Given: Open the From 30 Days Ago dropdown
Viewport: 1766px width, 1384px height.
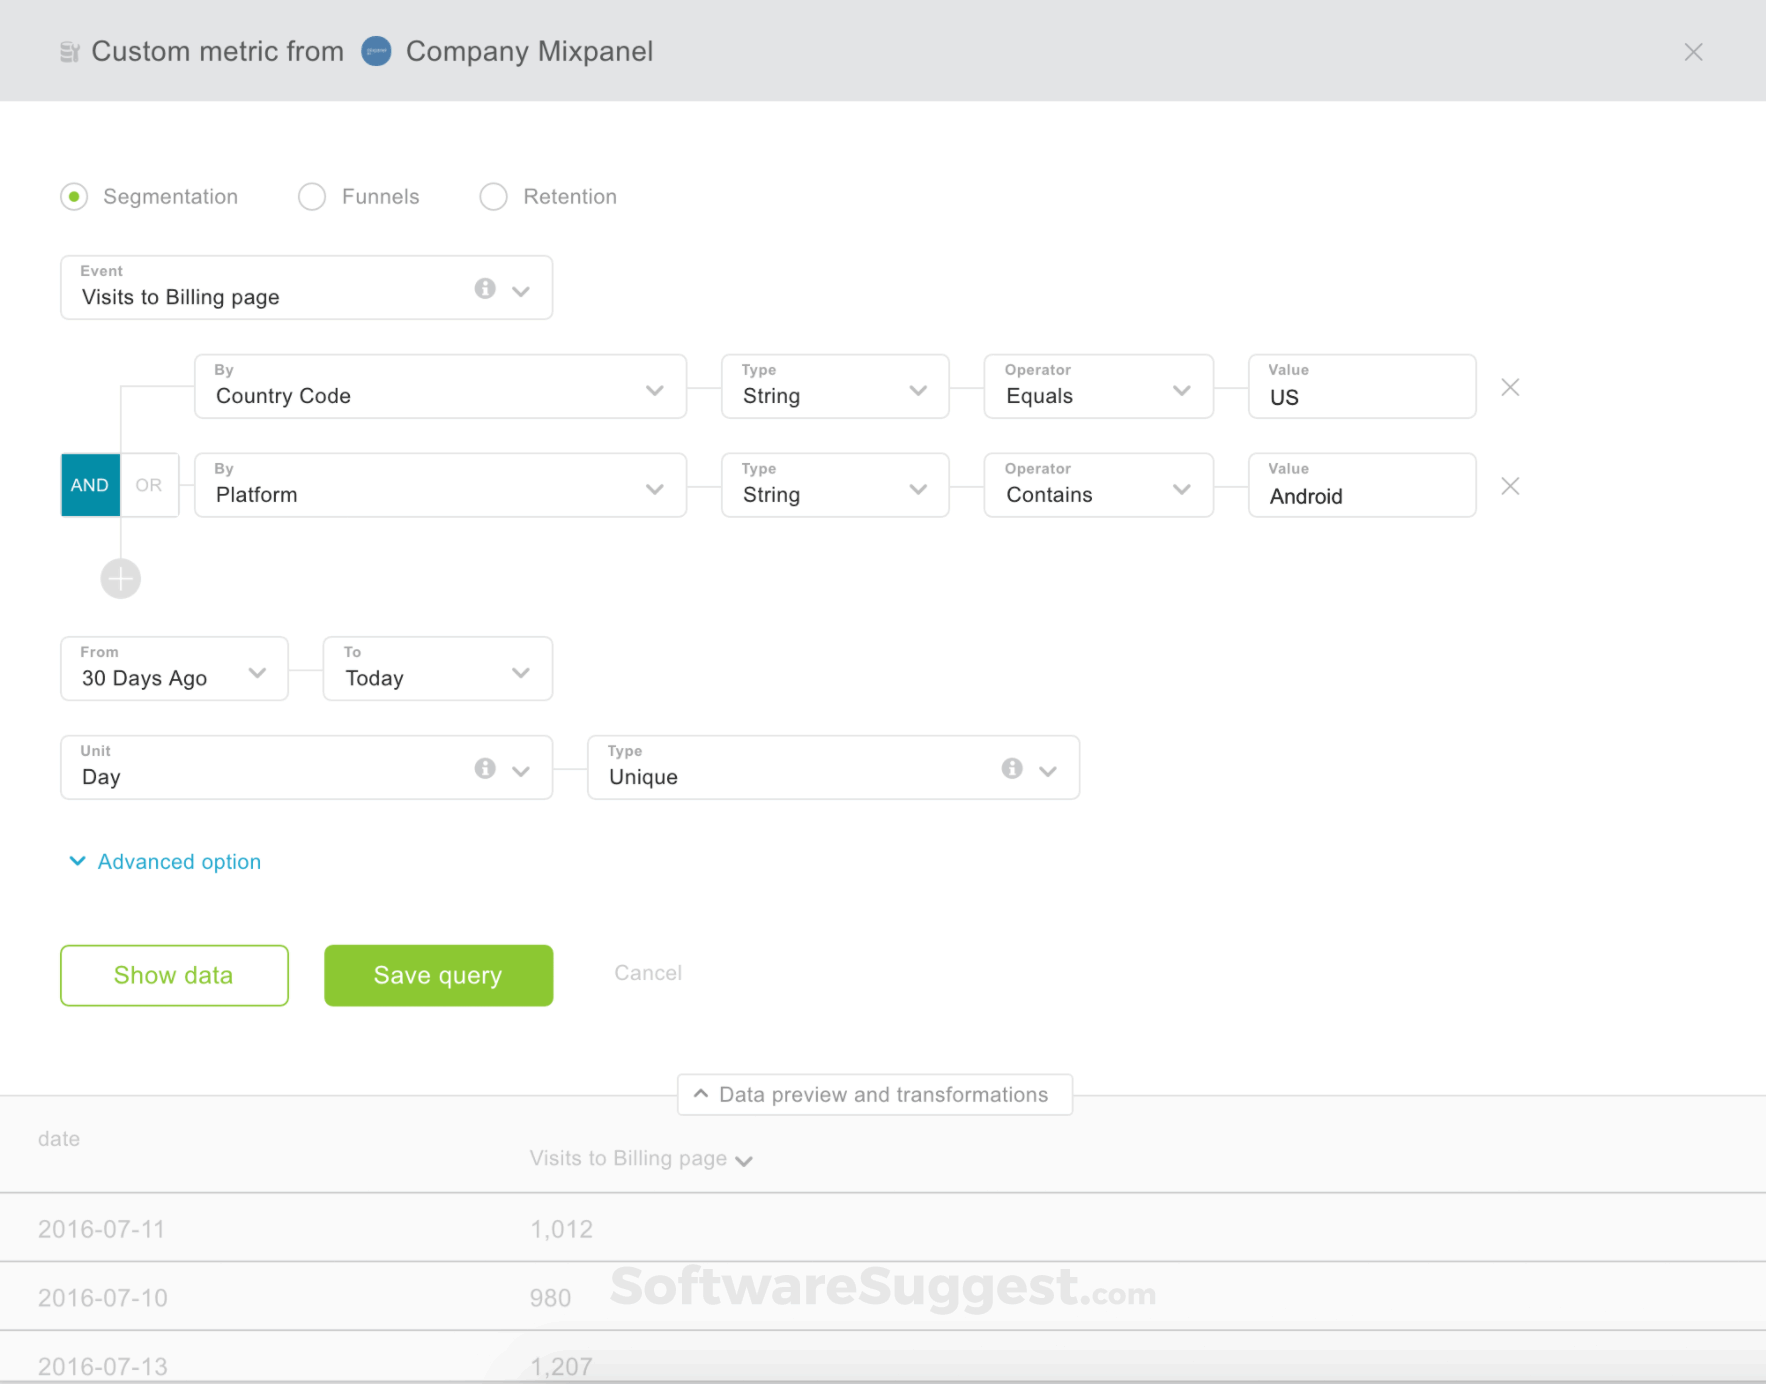Looking at the screenshot, I should click(x=174, y=669).
